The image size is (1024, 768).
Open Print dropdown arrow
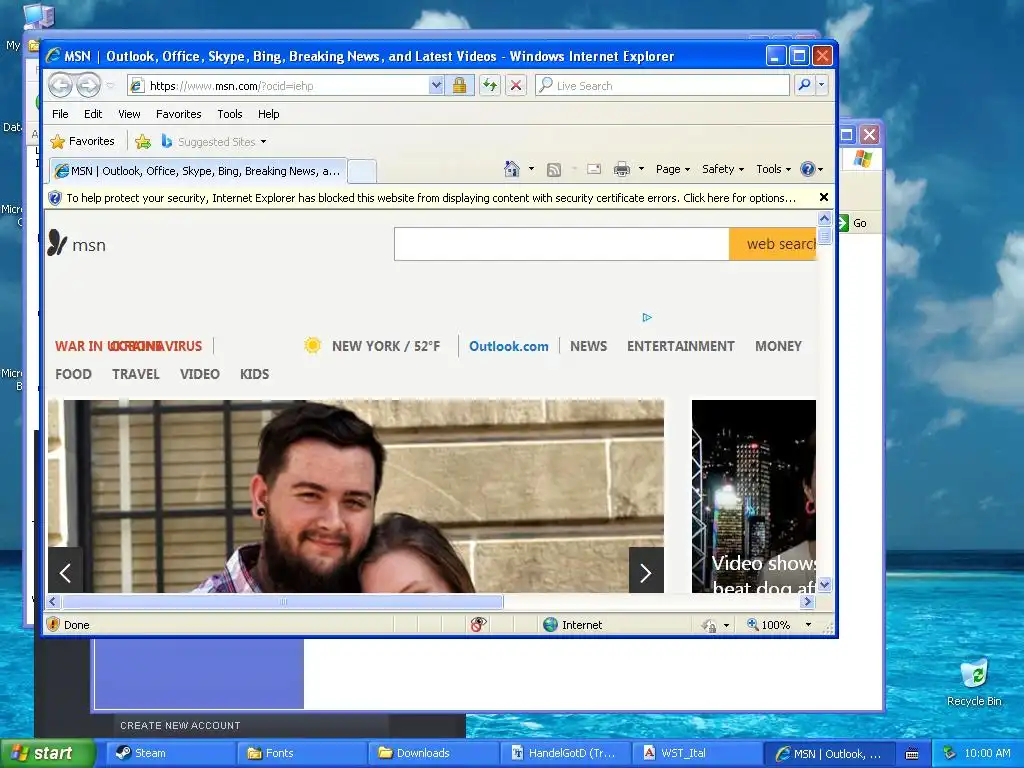[x=641, y=169]
